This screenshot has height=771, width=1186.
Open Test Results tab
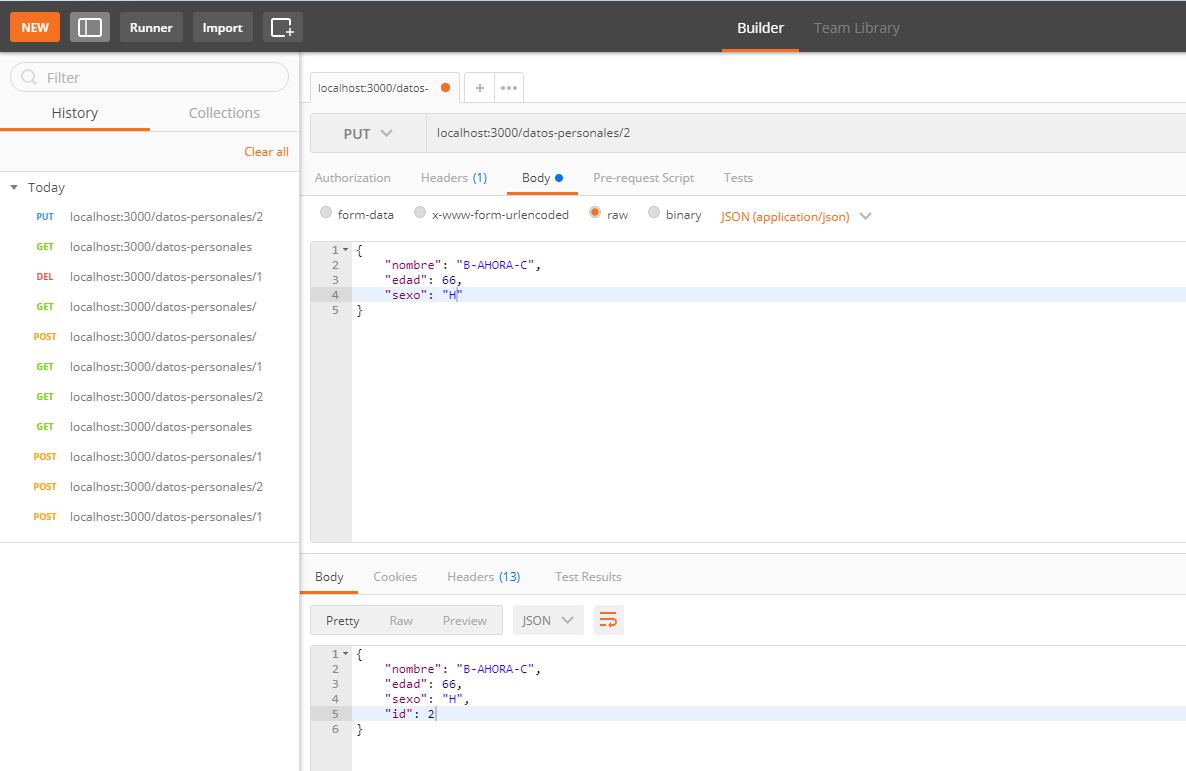(x=588, y=577)
